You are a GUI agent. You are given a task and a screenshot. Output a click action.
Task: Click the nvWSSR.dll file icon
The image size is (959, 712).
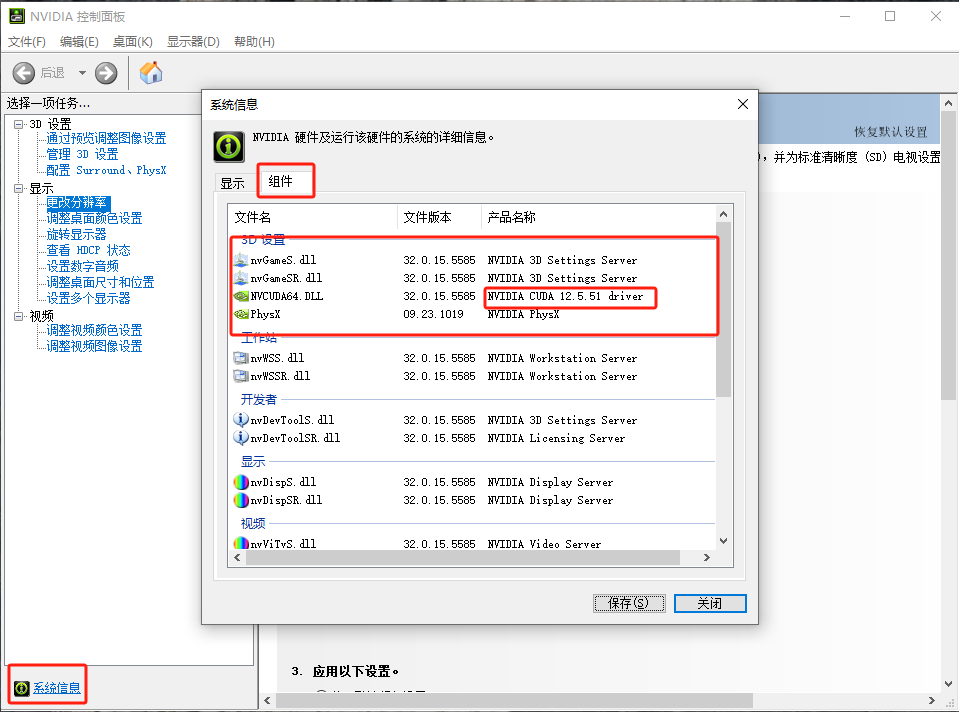tap(241, 376)
